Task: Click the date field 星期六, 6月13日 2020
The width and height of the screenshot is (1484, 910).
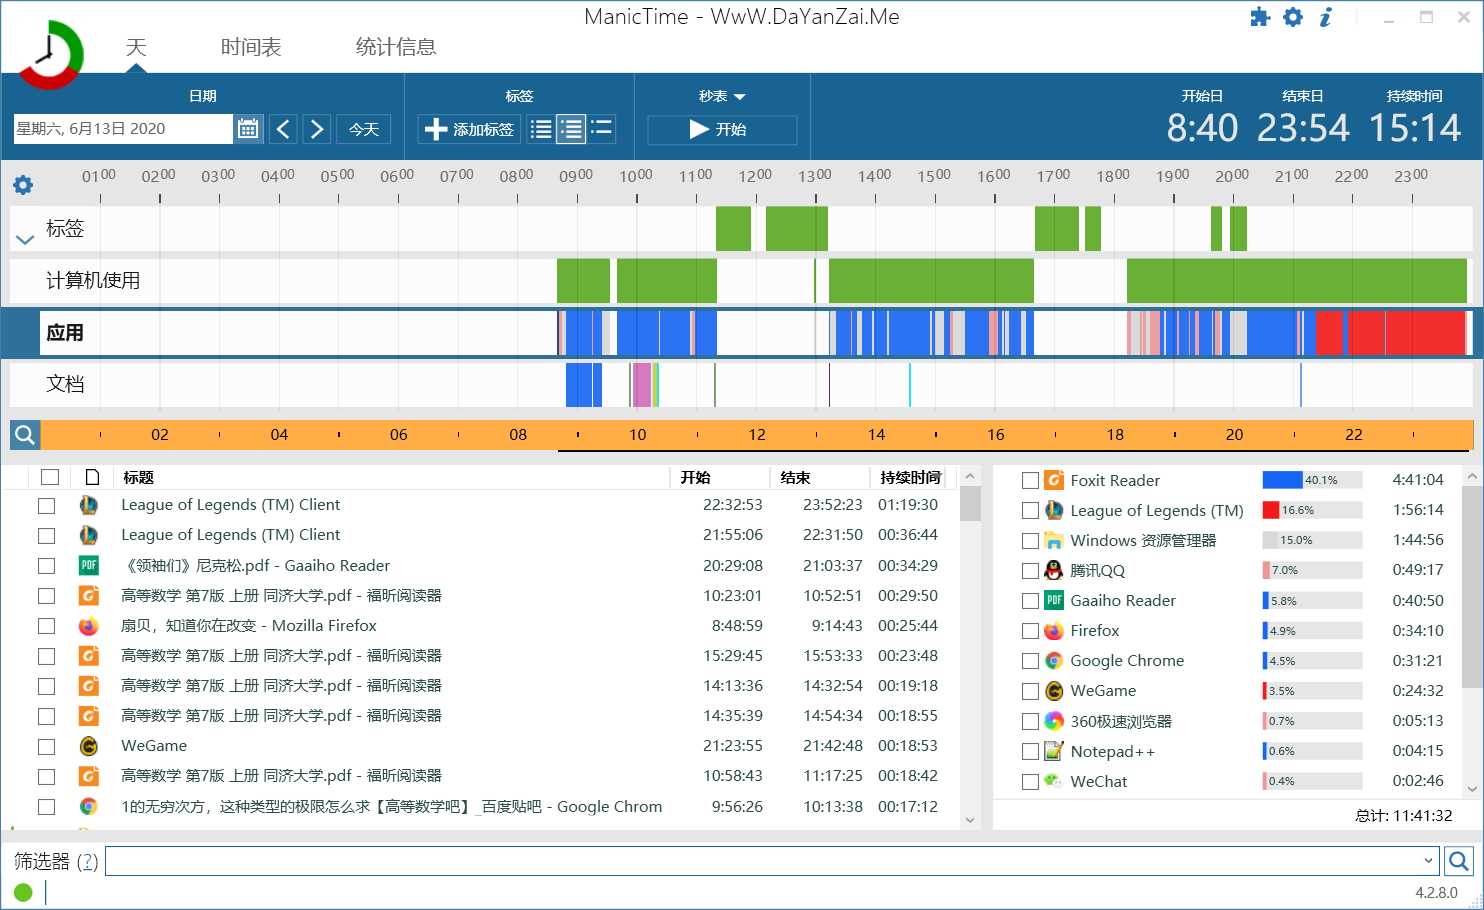Action: (x=122, y=128)
